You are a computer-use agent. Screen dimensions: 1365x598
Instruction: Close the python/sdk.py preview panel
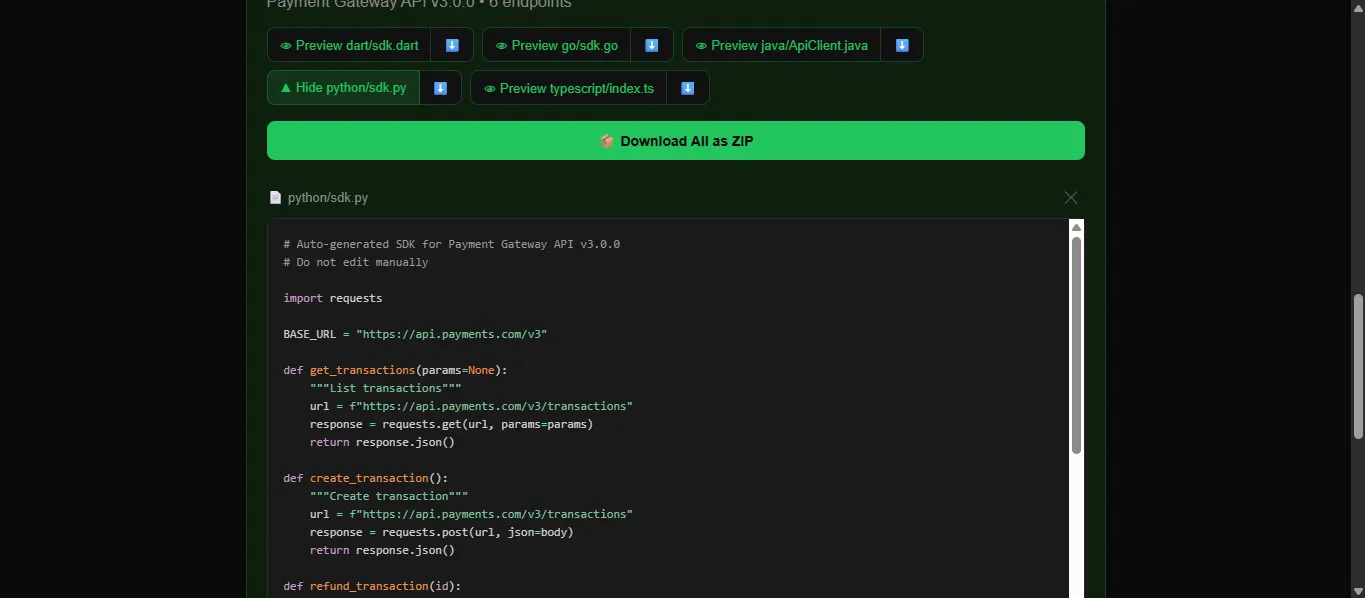[x=1071, y=198]
